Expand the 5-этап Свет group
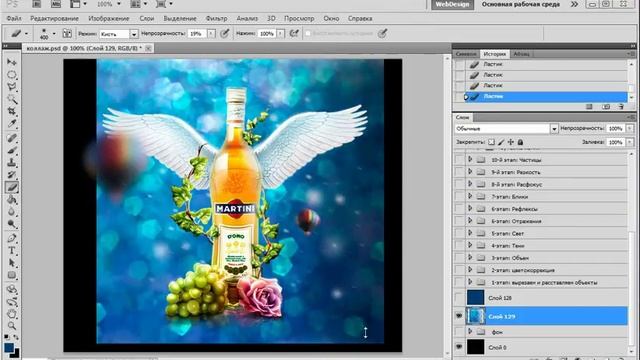This screenshot has width=640, height=360. [470, 233]
